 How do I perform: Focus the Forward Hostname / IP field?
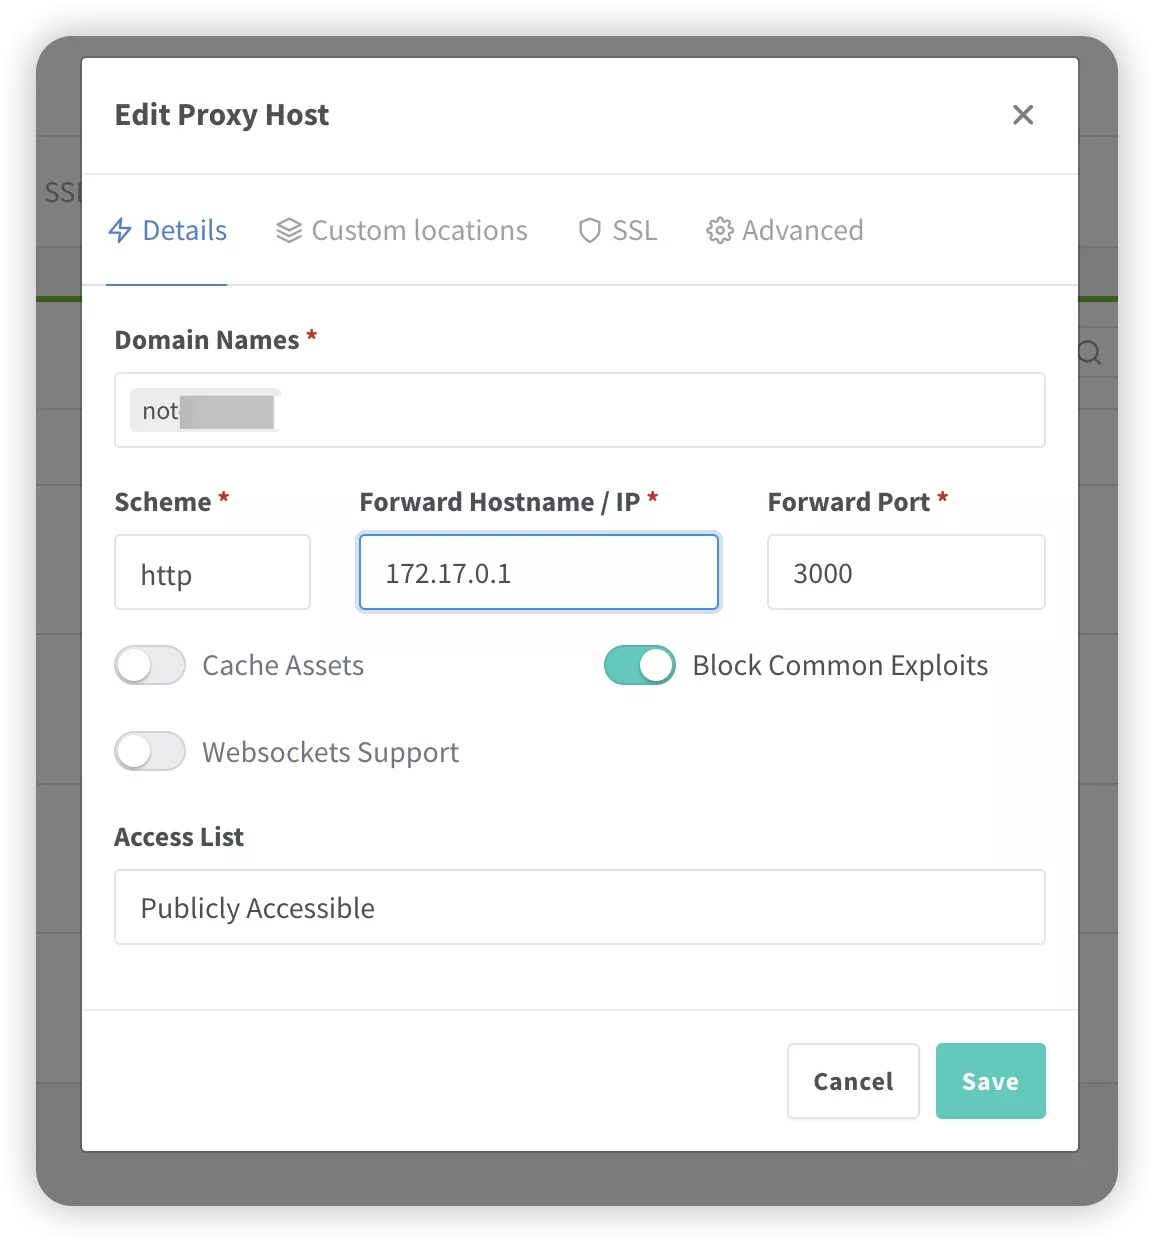(539, 572)
